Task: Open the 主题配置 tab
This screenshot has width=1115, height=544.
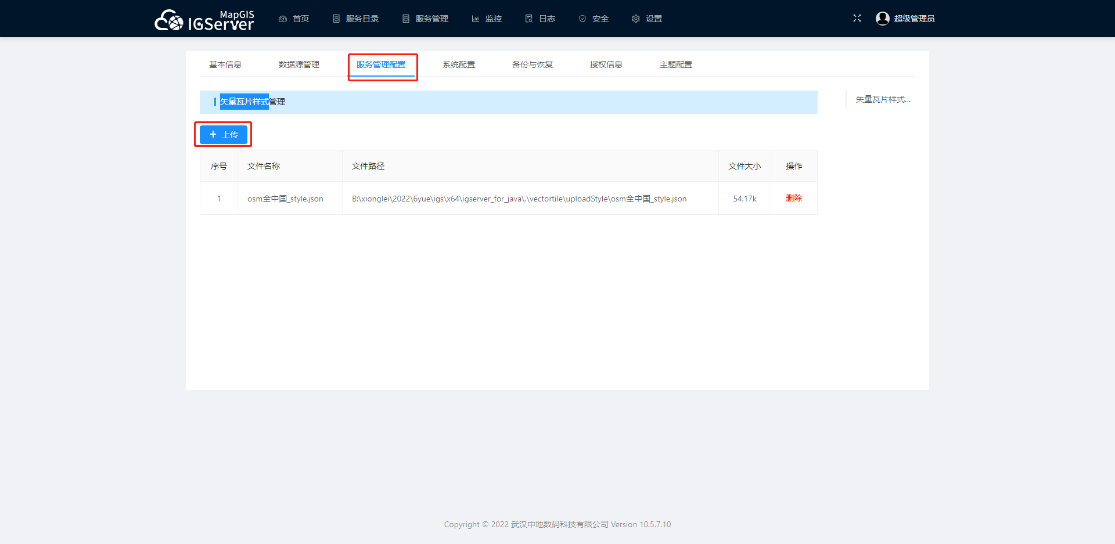Action: click(675, 65)
